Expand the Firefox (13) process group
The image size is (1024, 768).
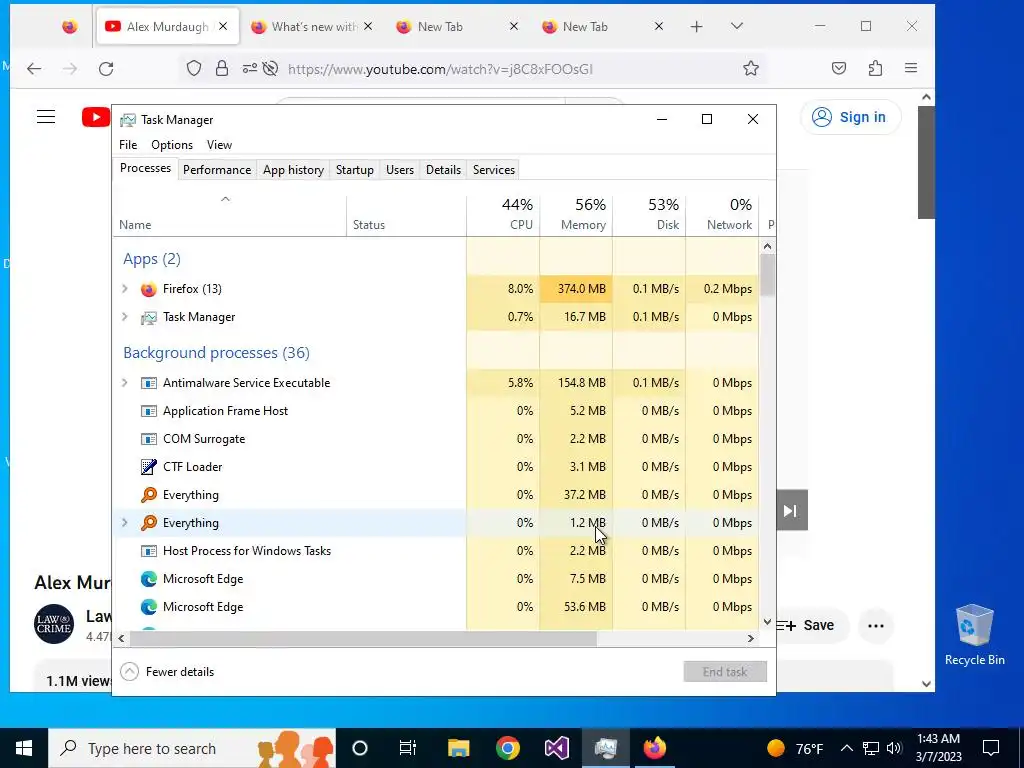[x=125, y=289]
